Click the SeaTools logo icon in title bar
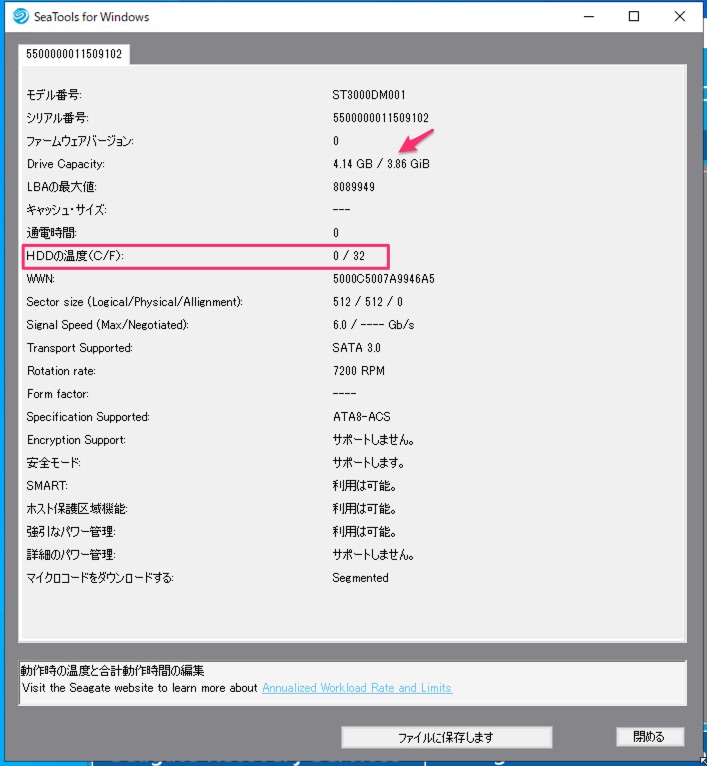The height and width of the screenshot is (766, 707). coord(20,16)
